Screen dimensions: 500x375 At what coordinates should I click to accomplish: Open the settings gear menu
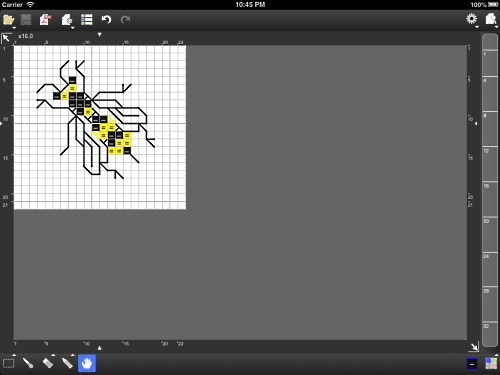(x=471, y=19)
